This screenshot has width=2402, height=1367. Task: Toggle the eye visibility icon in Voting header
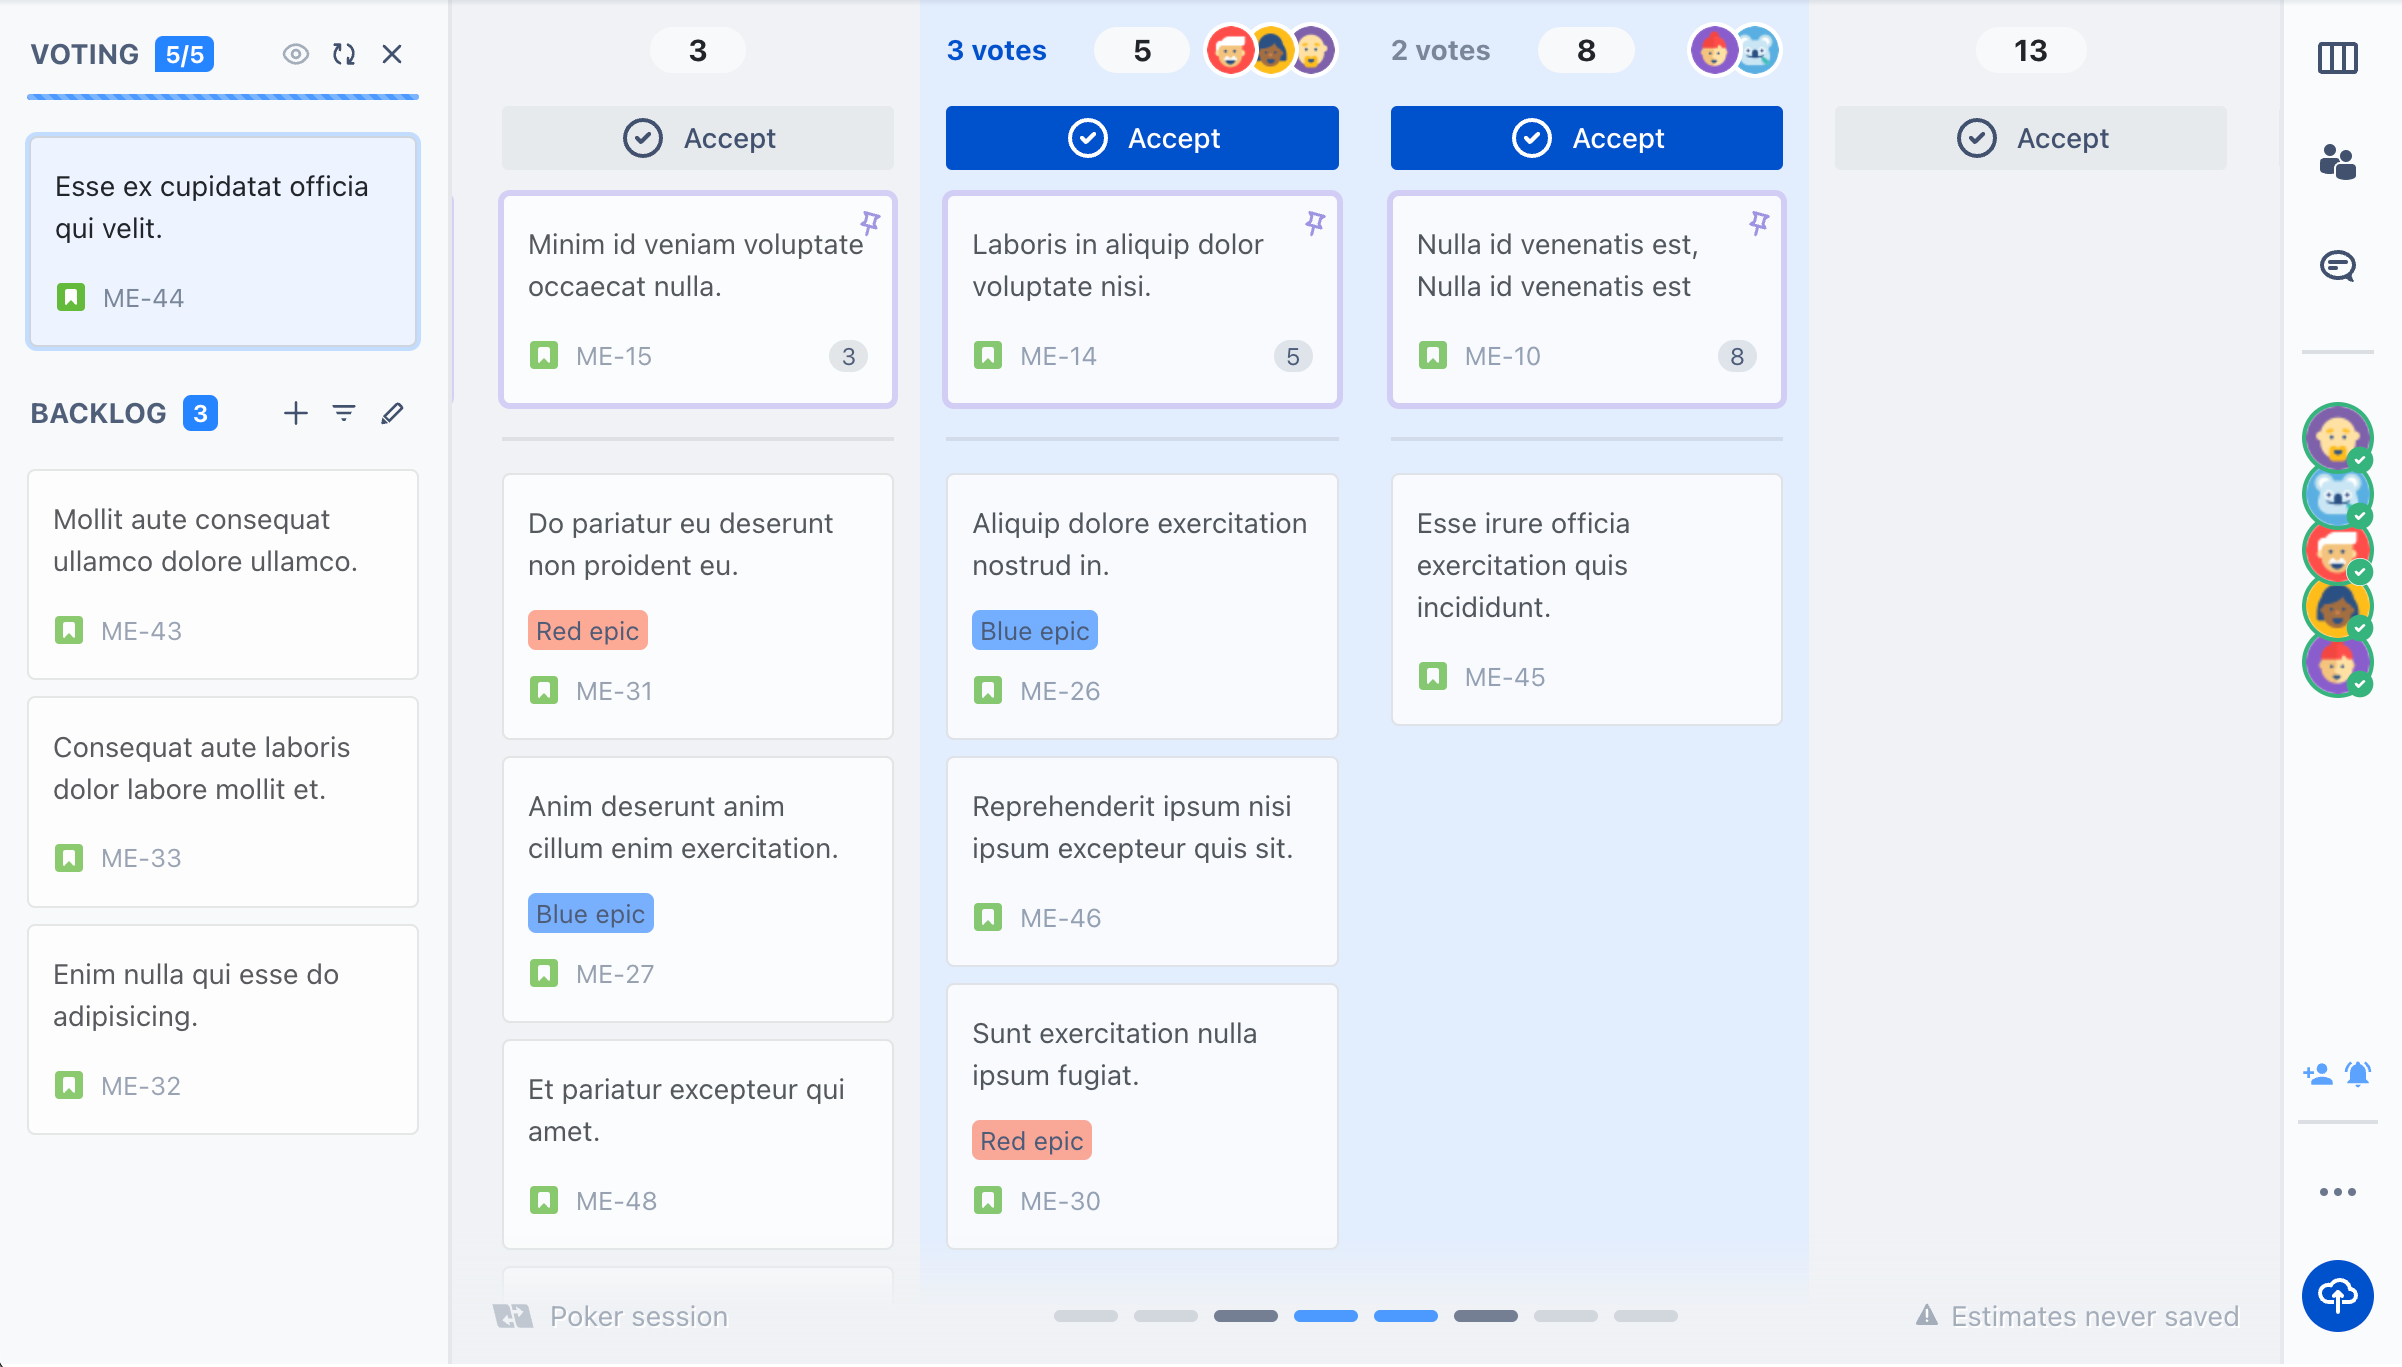point(295,54)
